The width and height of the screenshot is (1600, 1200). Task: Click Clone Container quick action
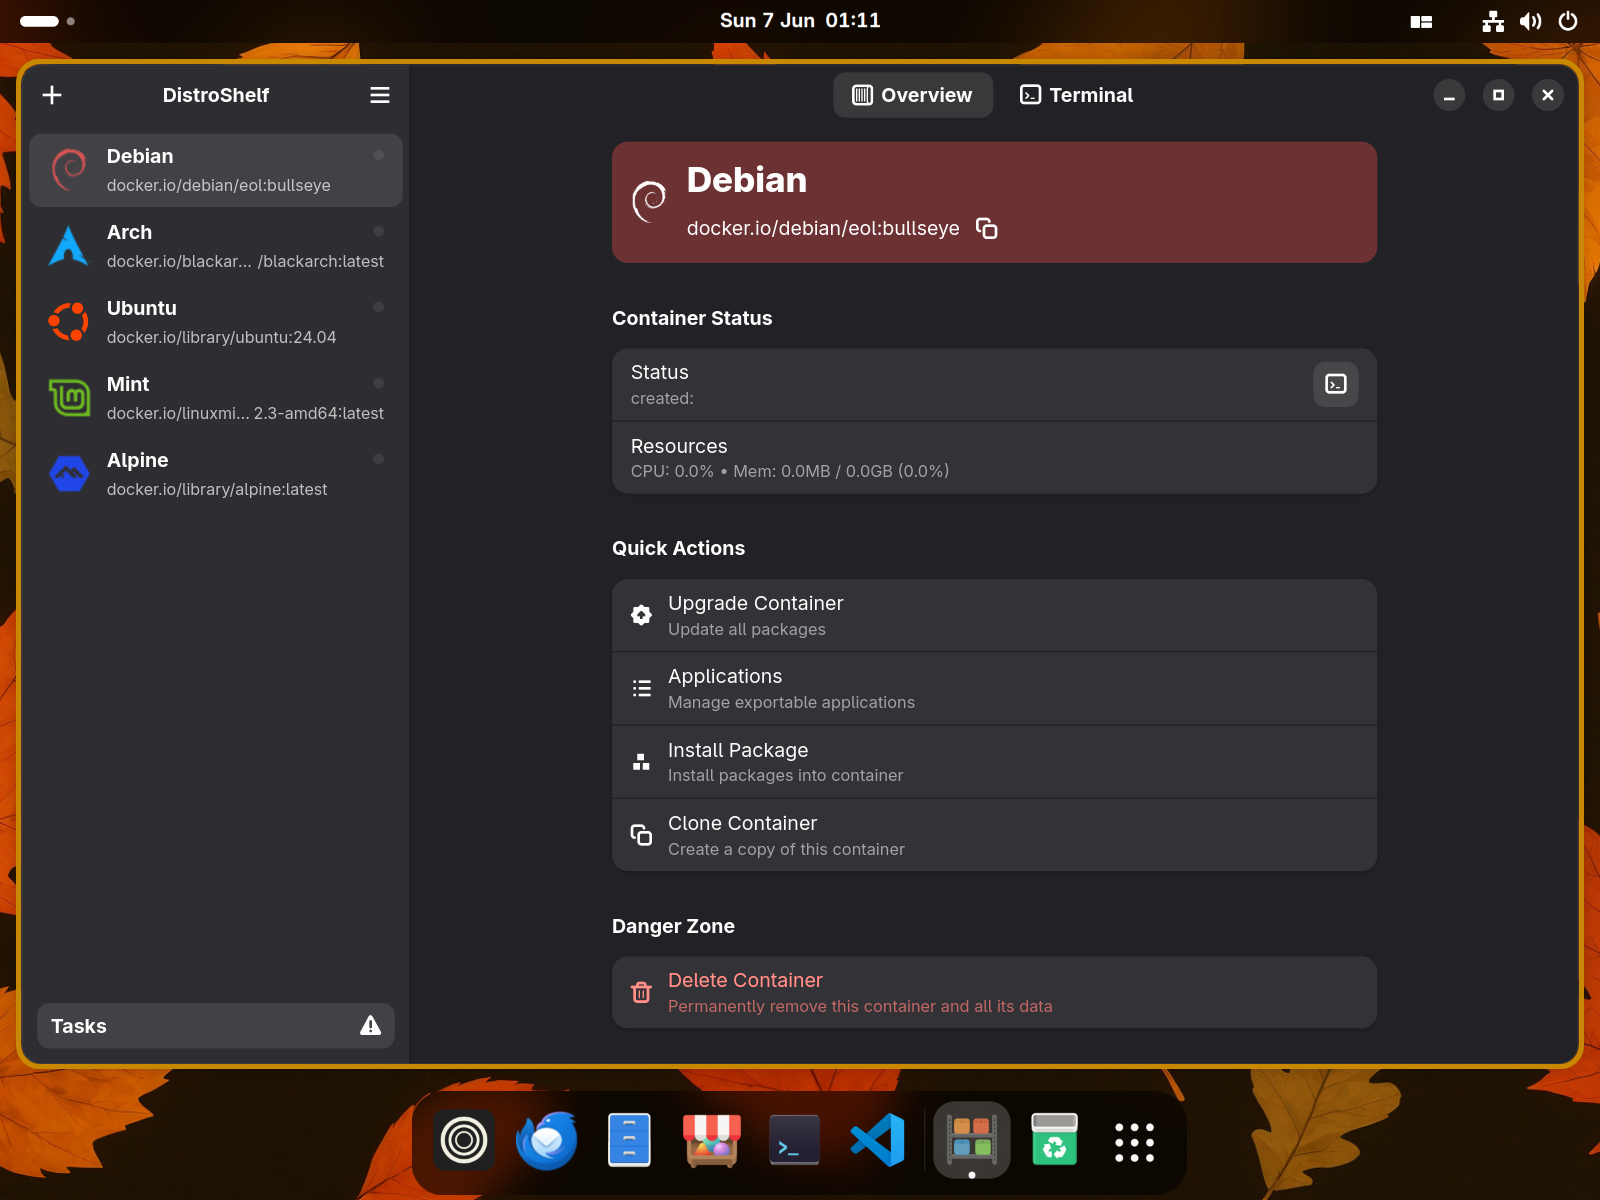(994, 835)
